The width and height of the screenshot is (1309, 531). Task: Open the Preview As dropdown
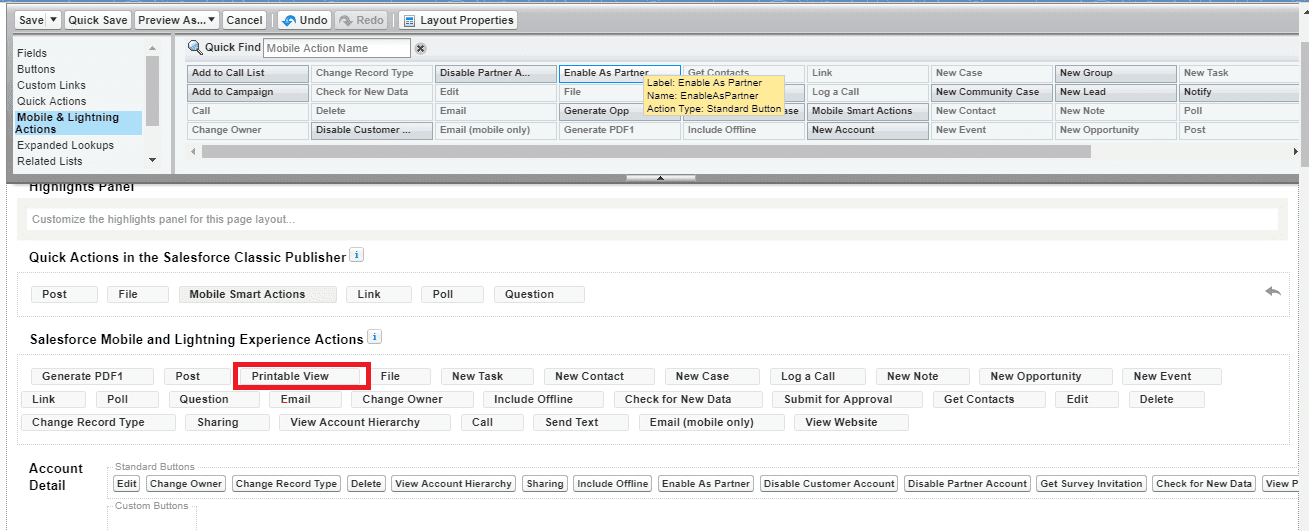(177, 20)
